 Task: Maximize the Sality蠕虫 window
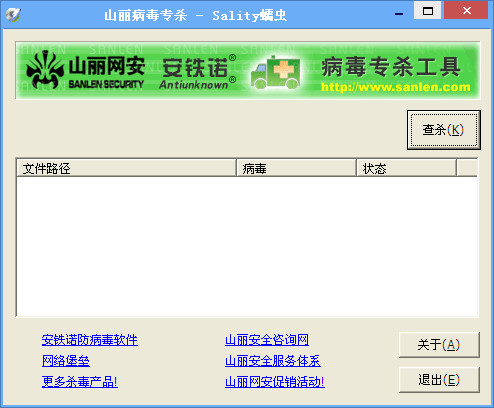[x=427, y=11]
